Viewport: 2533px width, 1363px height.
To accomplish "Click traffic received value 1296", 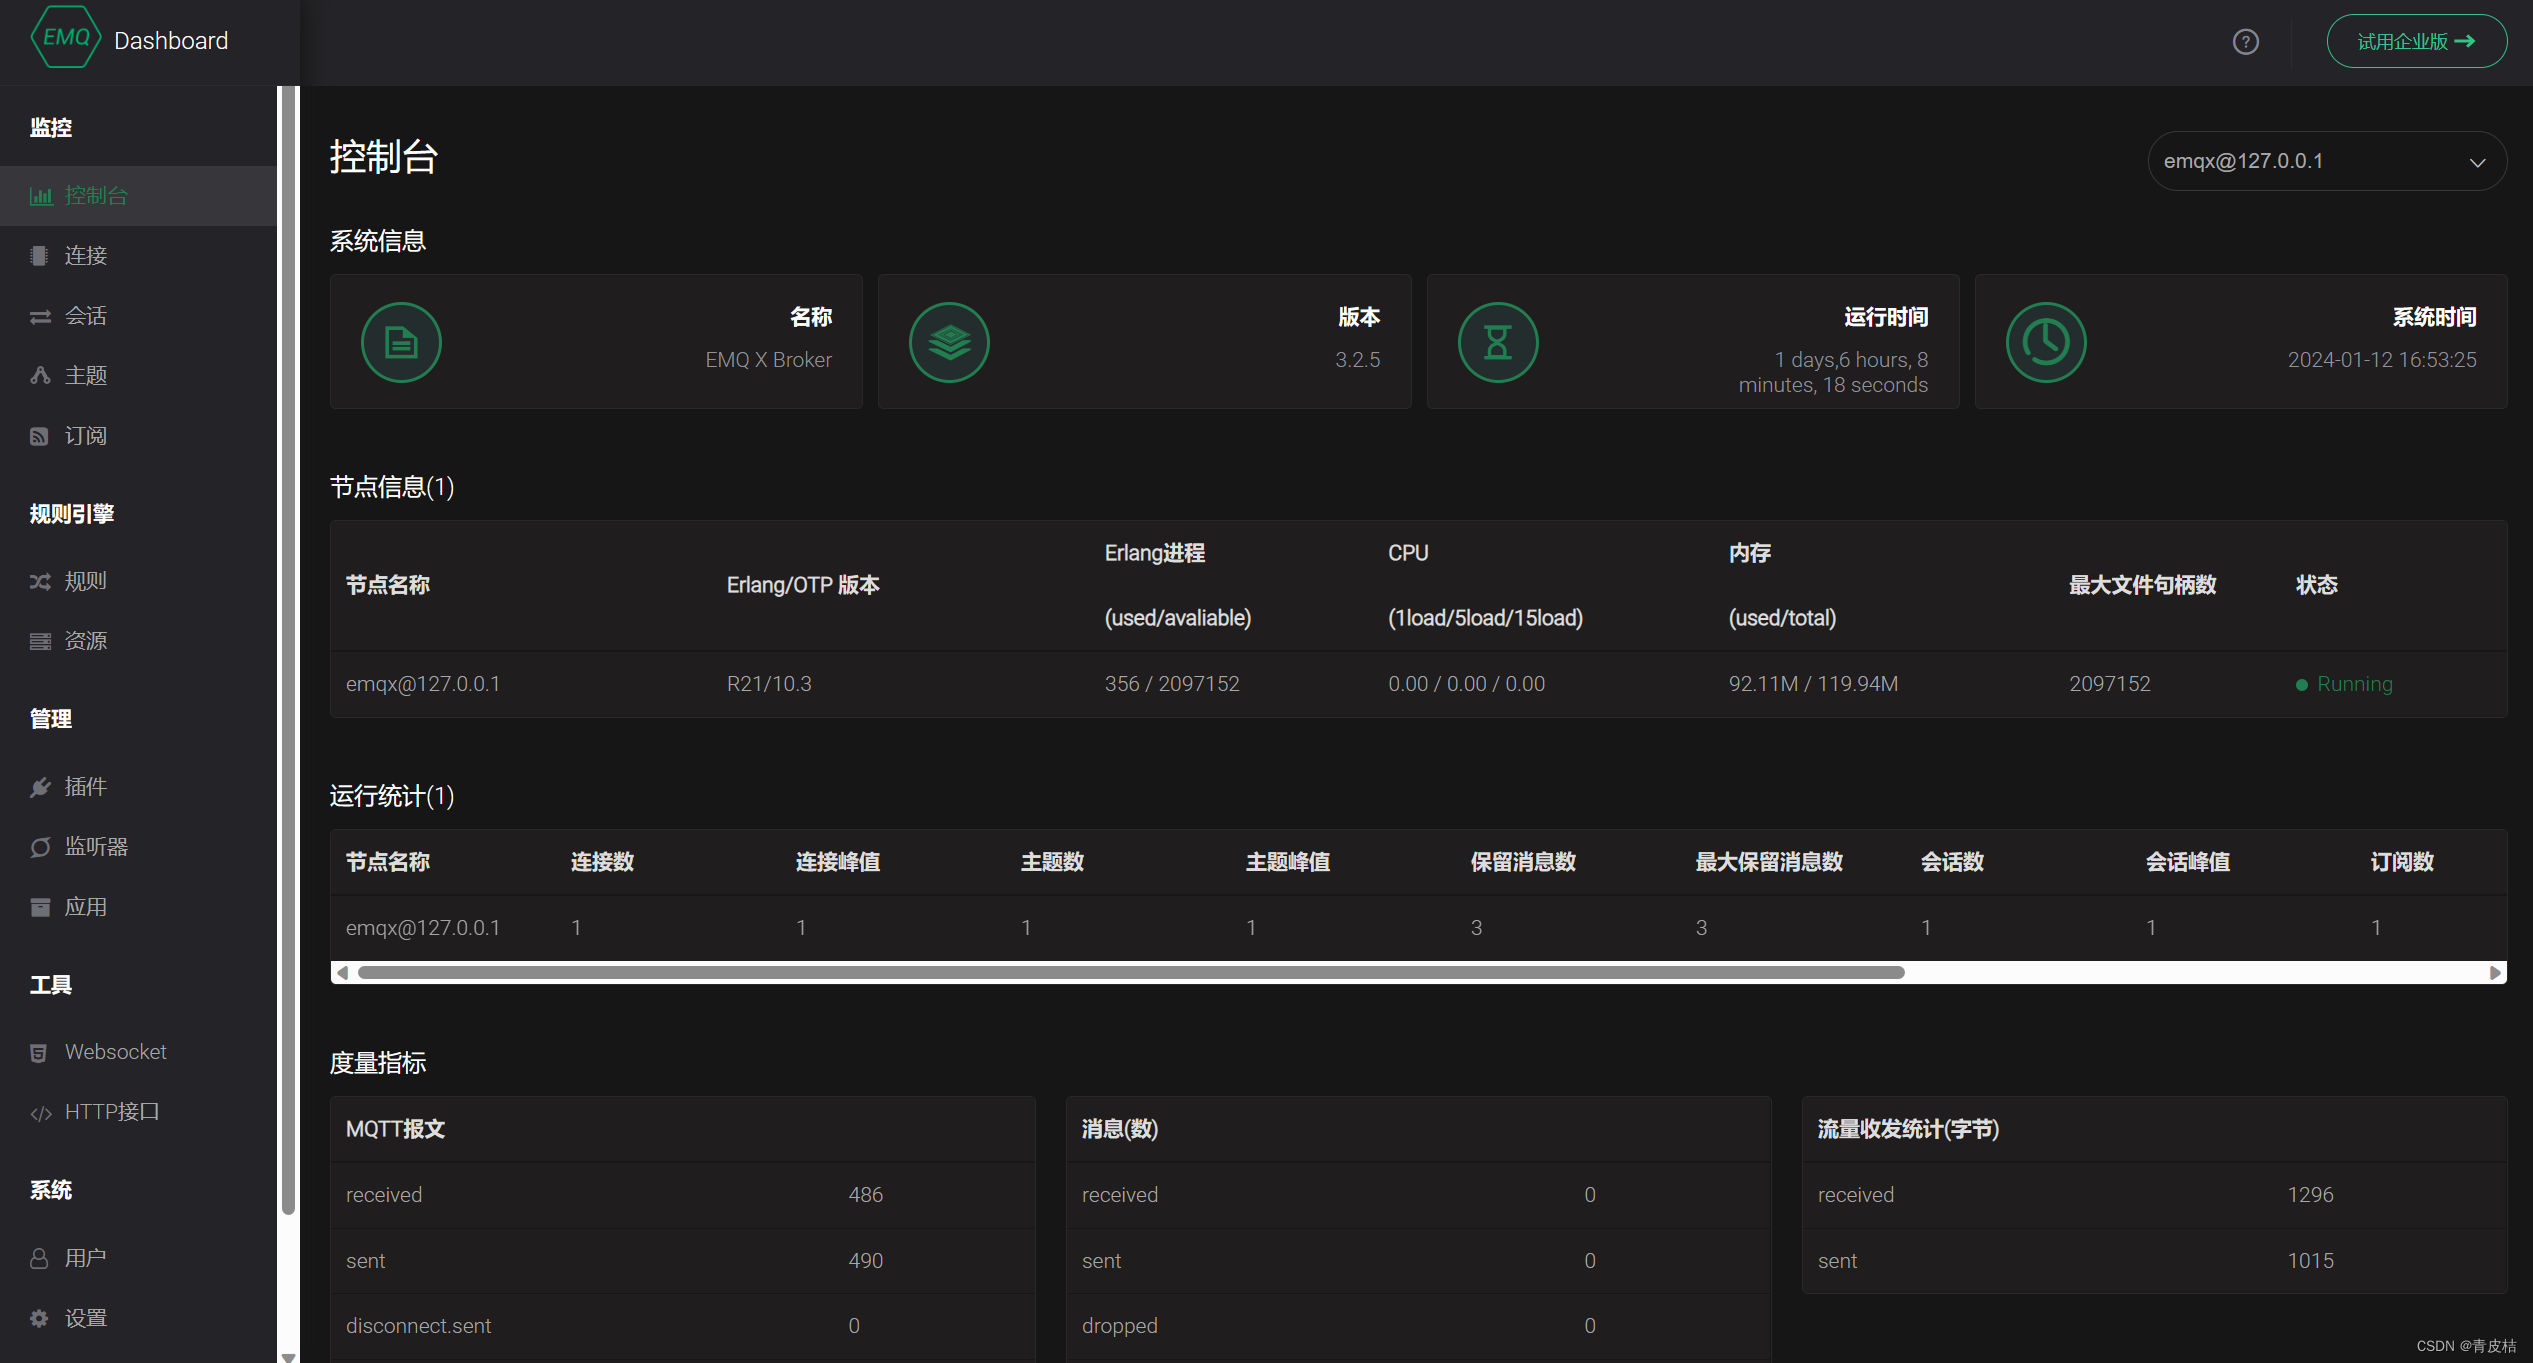I will point(2311,1195).
